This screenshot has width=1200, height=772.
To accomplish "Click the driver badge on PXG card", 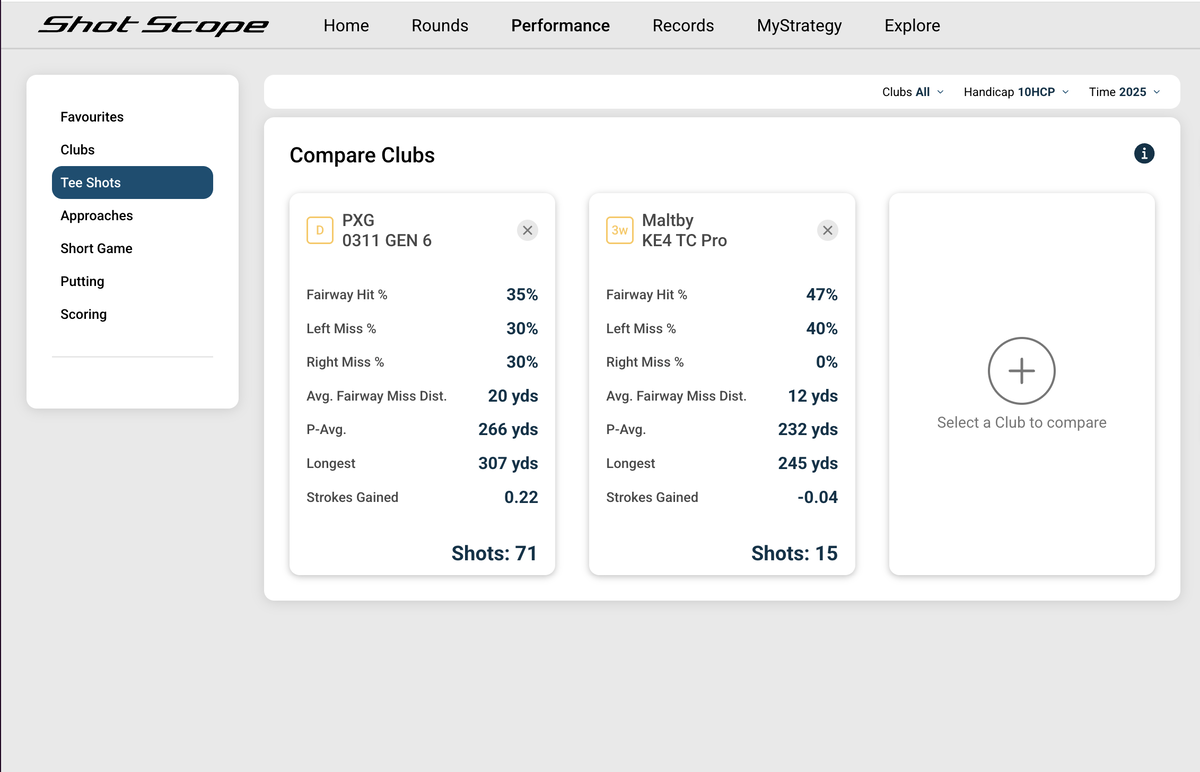I will pyautogui.click(x=320, y=230).
